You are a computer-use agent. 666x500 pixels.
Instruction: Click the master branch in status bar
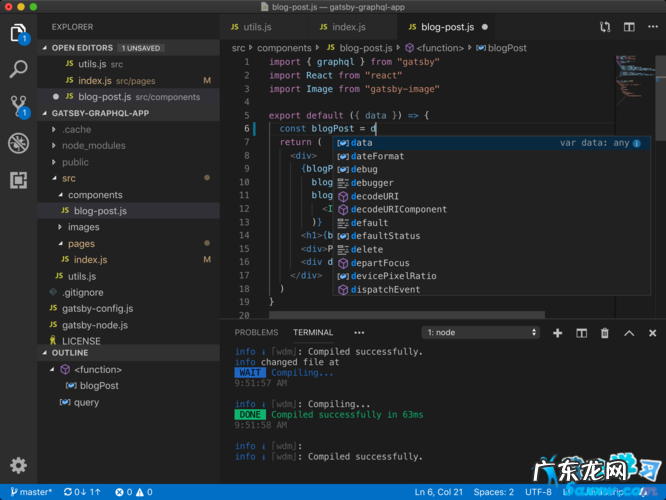[30, 492]
